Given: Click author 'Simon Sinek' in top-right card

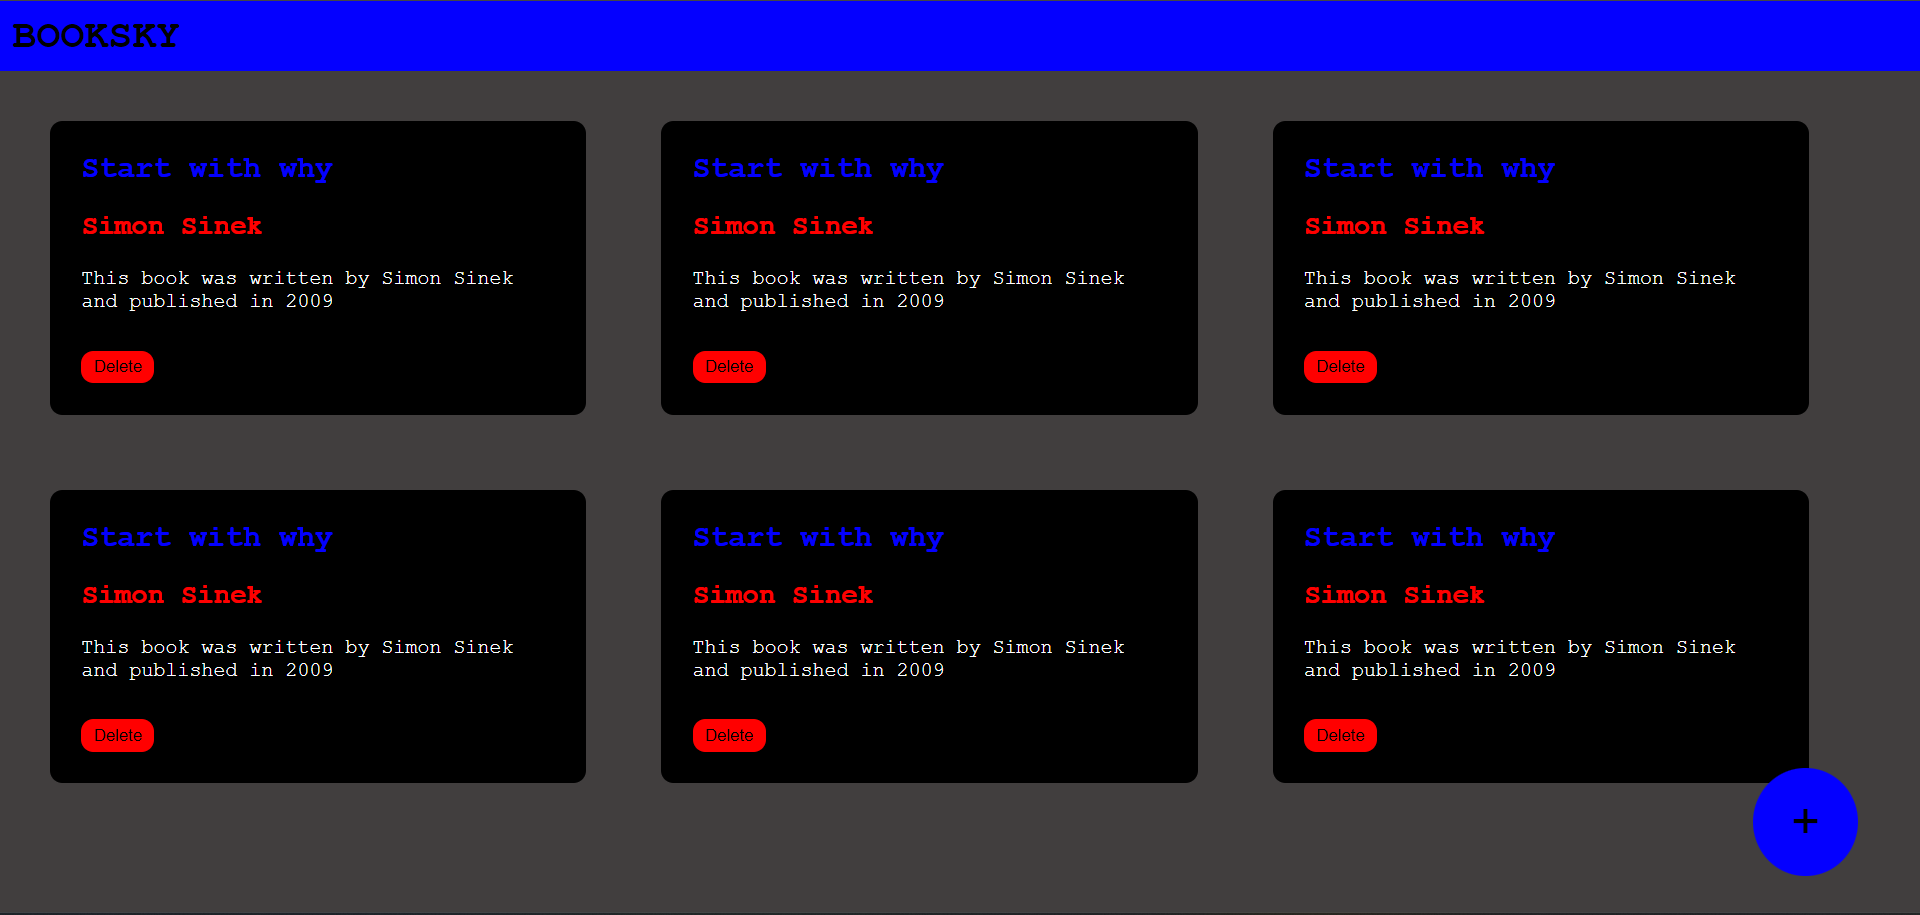Looking at the screenshot, I should pyautogui.click(x=1394, y=226).
